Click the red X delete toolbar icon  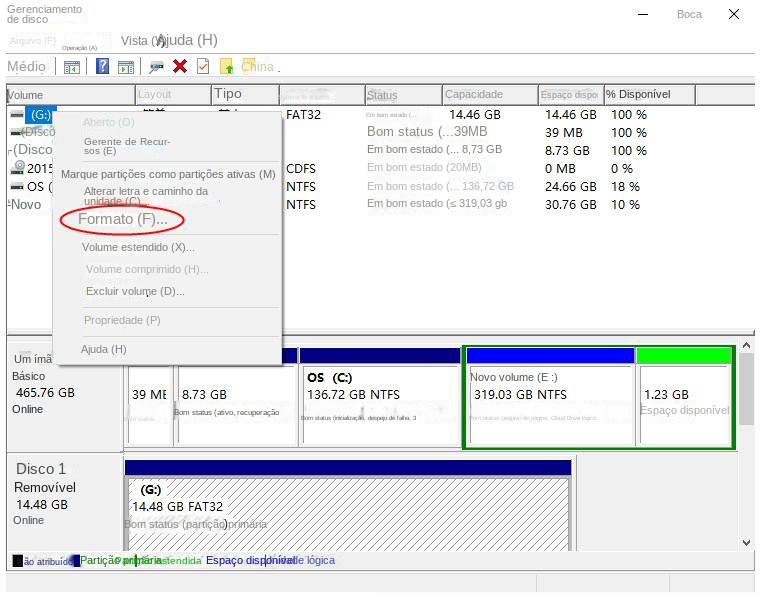tap(180, 66)
